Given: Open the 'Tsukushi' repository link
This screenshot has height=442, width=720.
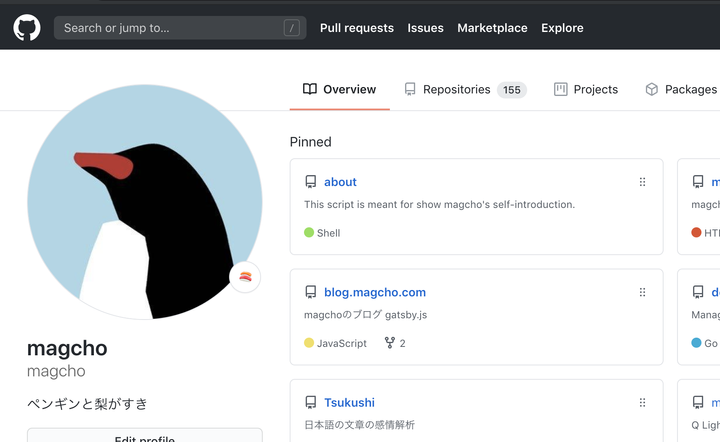Looking at the screenshot, I should pyautogui.click(x=349, y=403).
